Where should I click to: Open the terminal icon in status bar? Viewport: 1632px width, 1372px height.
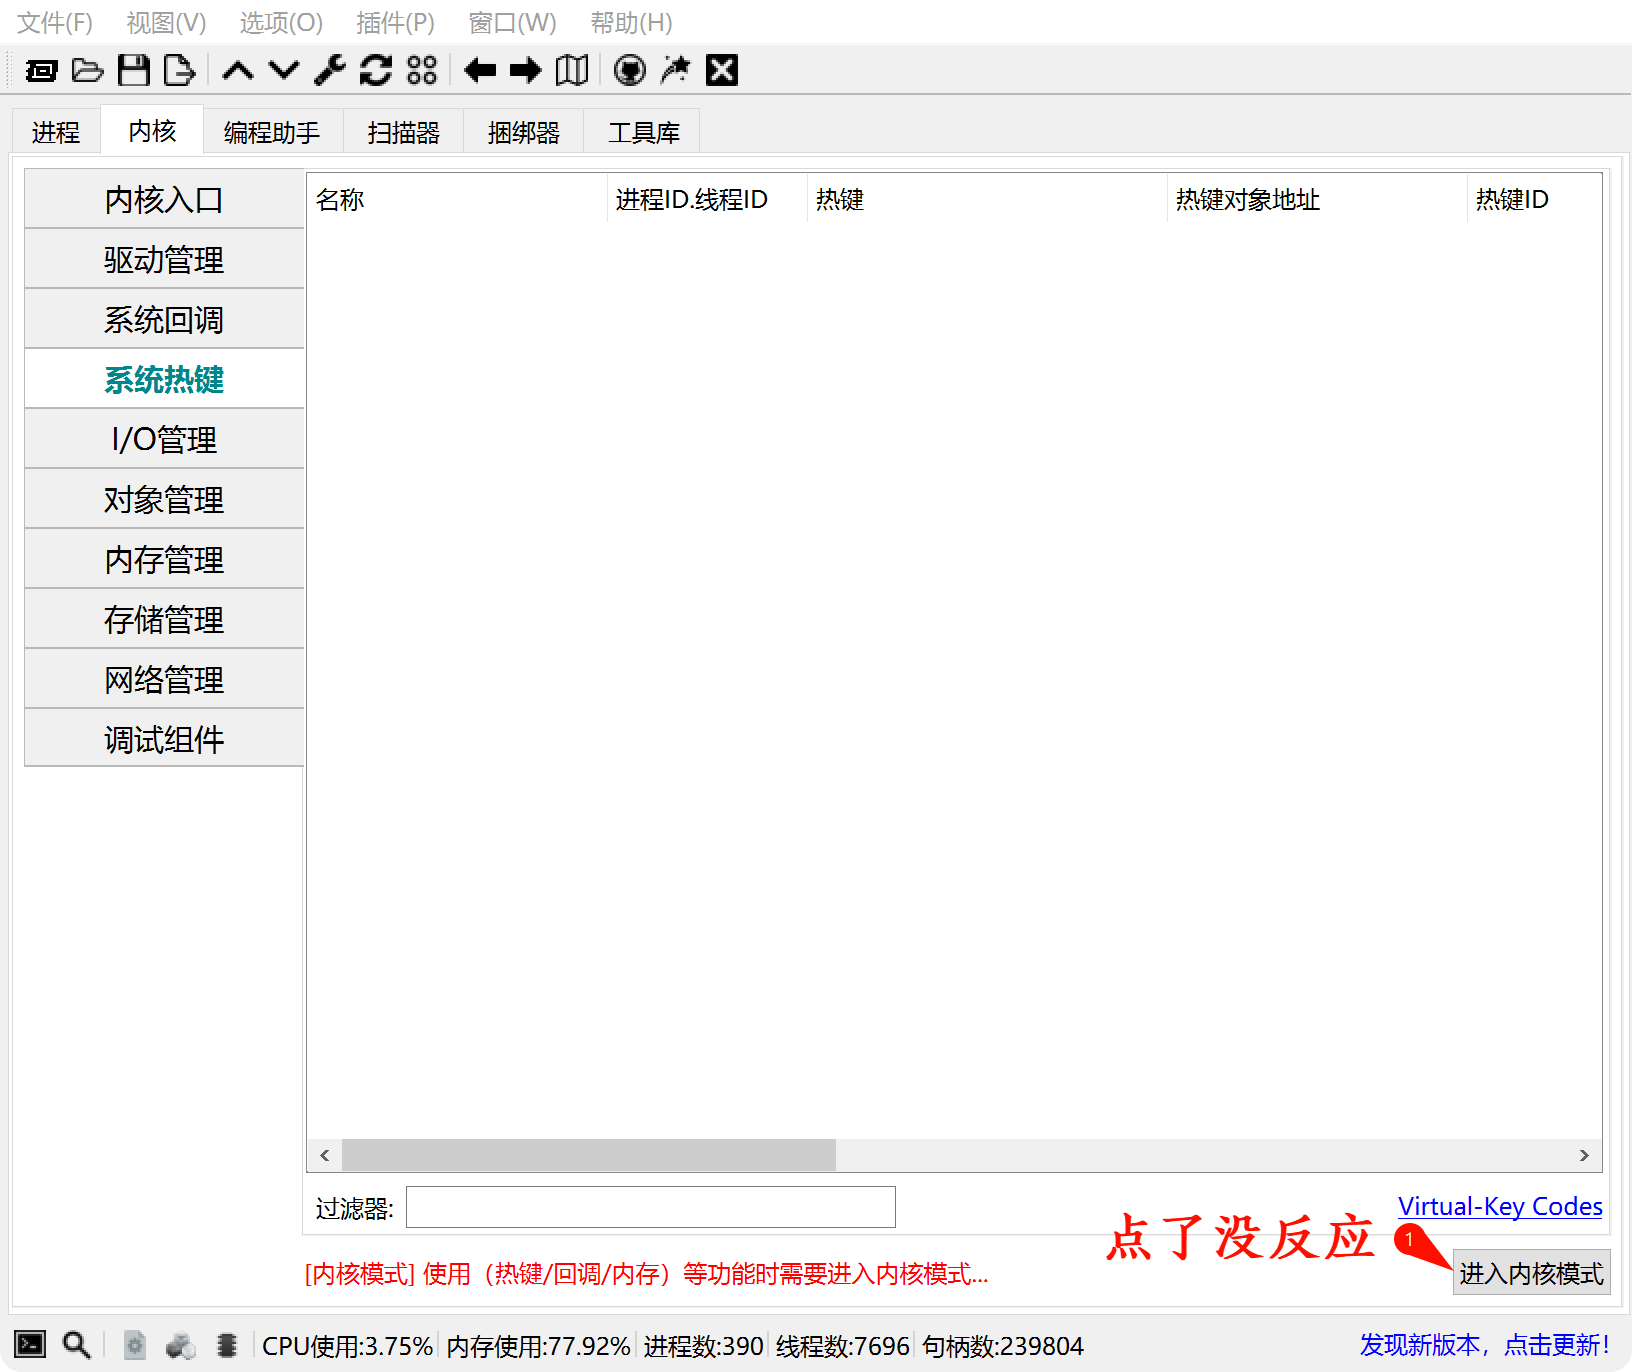click(x=30, y=1345)
